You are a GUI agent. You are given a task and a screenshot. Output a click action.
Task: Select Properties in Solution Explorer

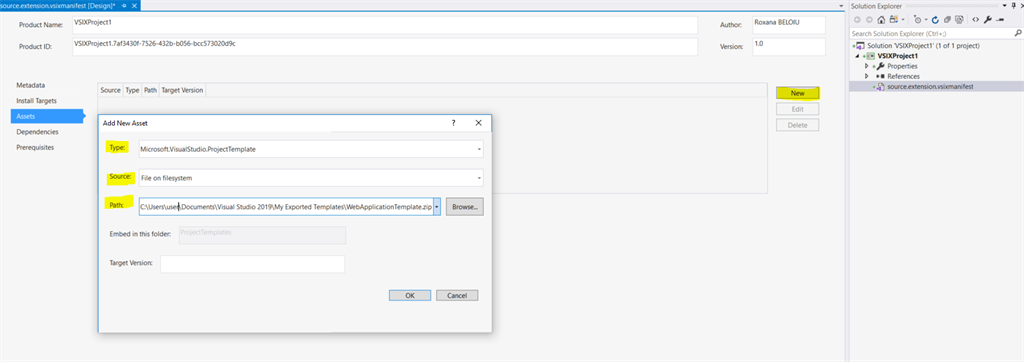902,66
